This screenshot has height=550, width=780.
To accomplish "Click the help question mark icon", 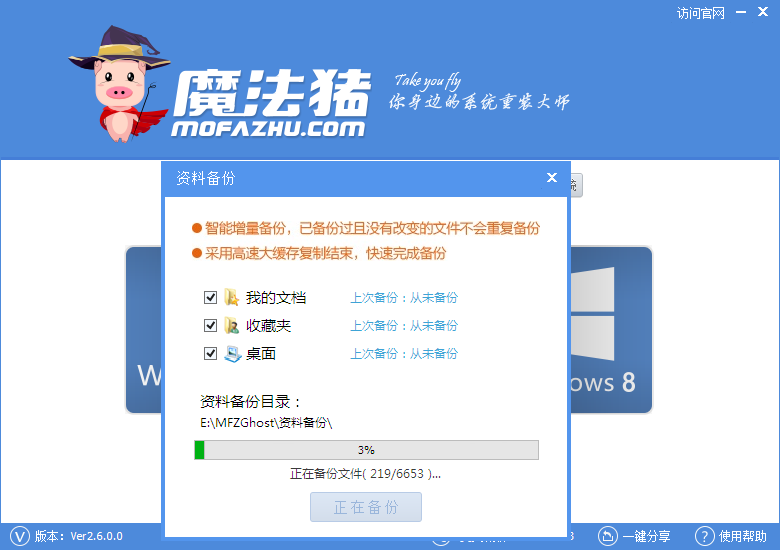I will [x=704, y=536].
